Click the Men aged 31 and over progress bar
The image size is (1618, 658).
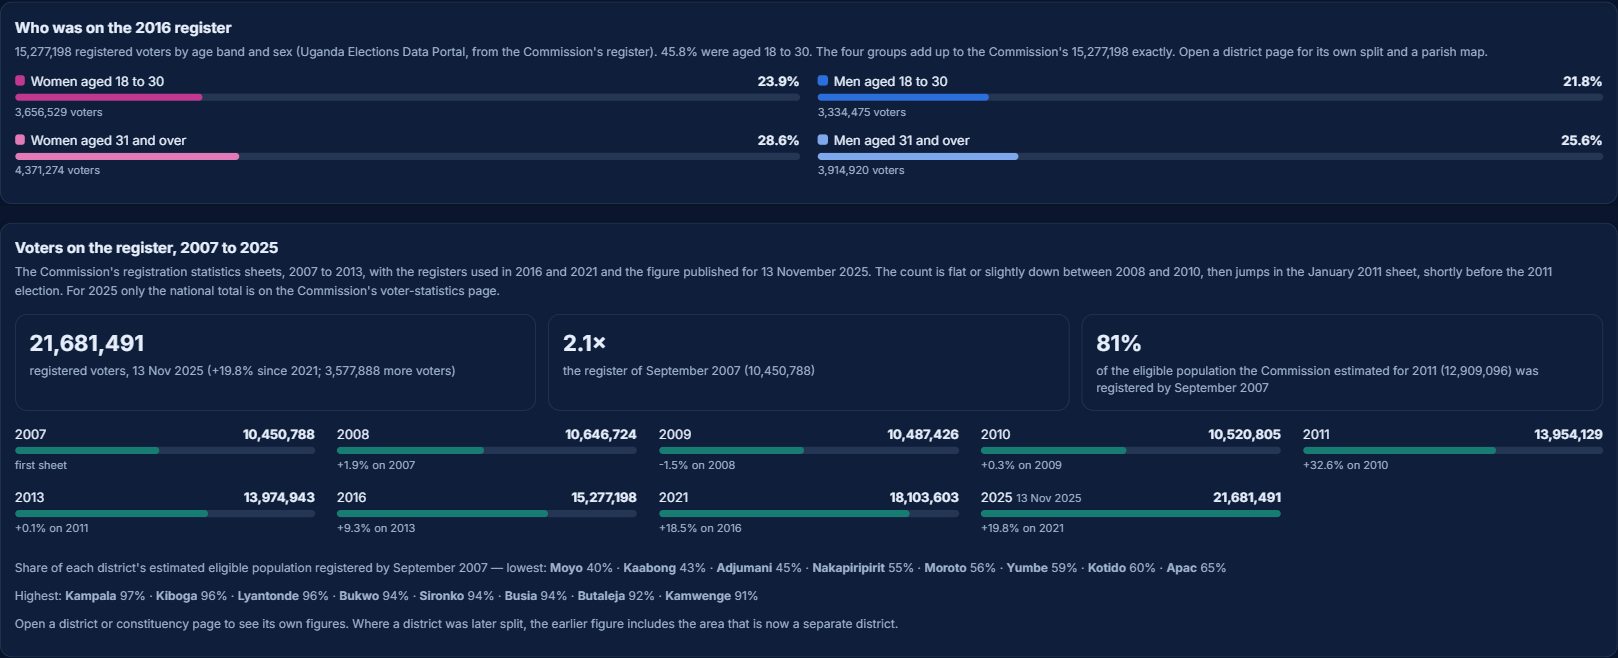[1210, 156]
